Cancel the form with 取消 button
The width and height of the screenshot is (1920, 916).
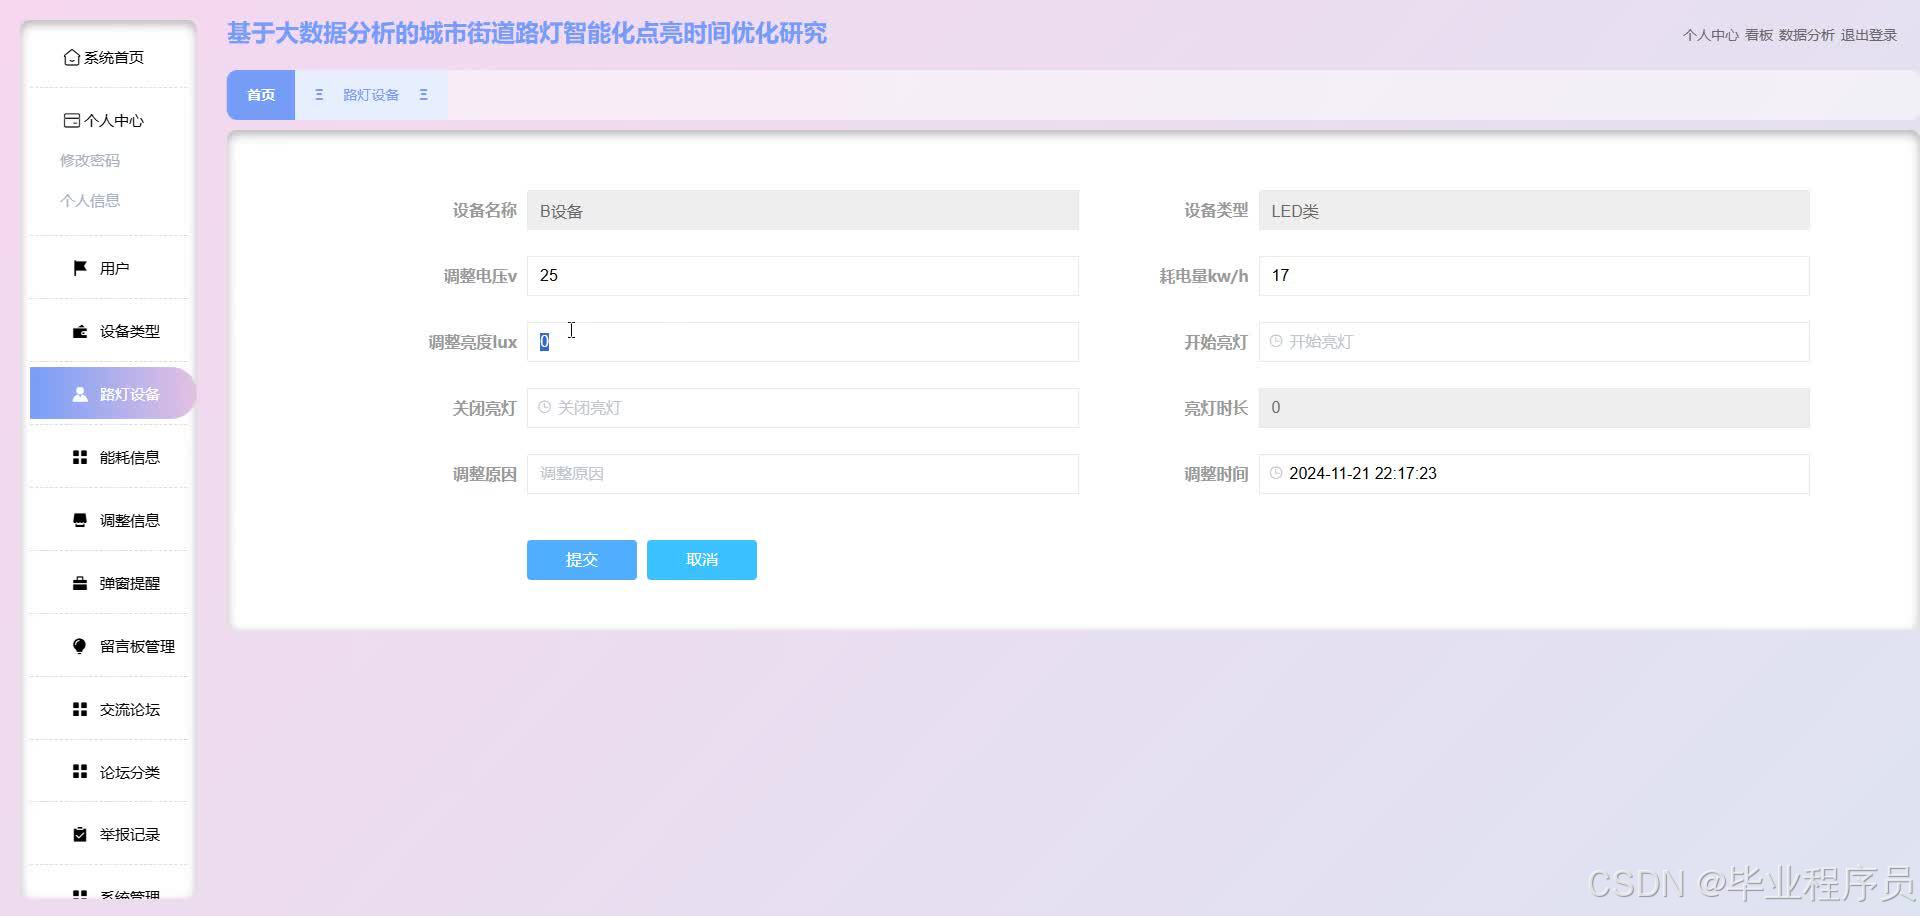[702, 560]
